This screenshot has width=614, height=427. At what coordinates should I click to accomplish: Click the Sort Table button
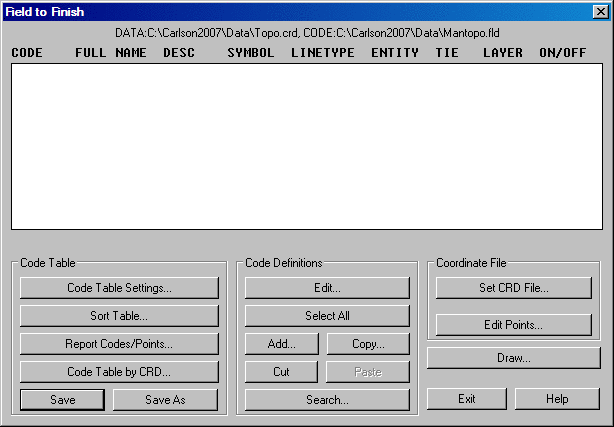click(x=119, y=316)
